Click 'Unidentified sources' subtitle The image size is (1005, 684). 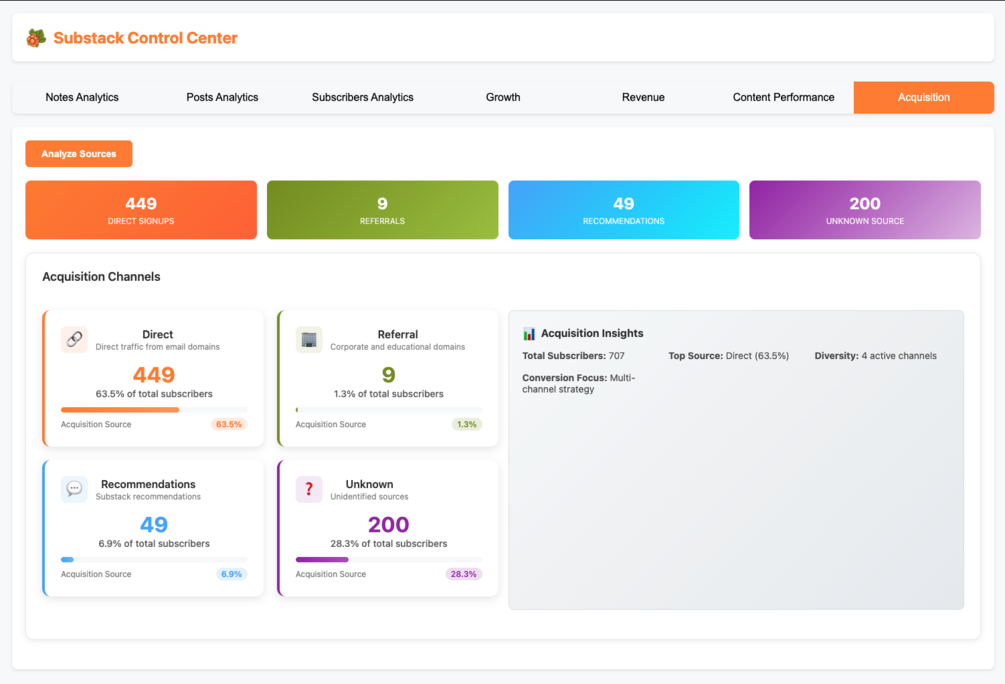pos(369,497)
